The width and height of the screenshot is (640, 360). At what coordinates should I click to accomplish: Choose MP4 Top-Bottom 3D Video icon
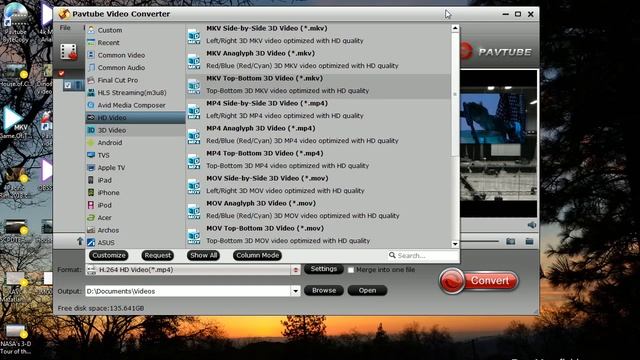tap(194, 161)
